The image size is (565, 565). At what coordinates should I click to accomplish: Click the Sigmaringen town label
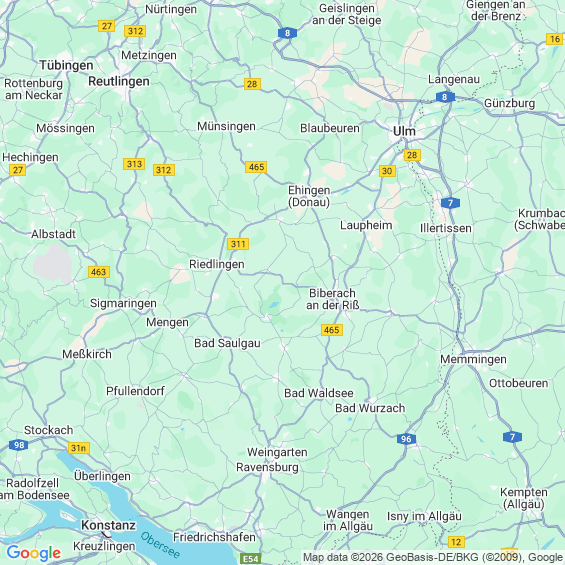pyautogui.click(x=123, y=303)
